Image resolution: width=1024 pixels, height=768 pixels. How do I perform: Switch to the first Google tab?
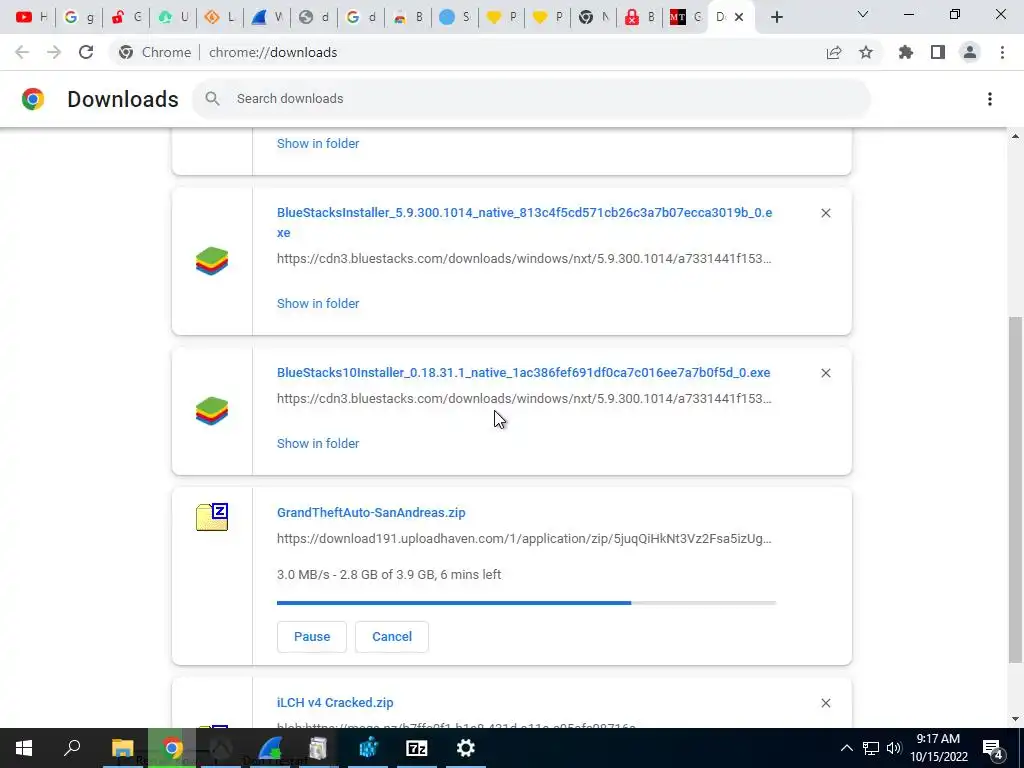point(79,17)
